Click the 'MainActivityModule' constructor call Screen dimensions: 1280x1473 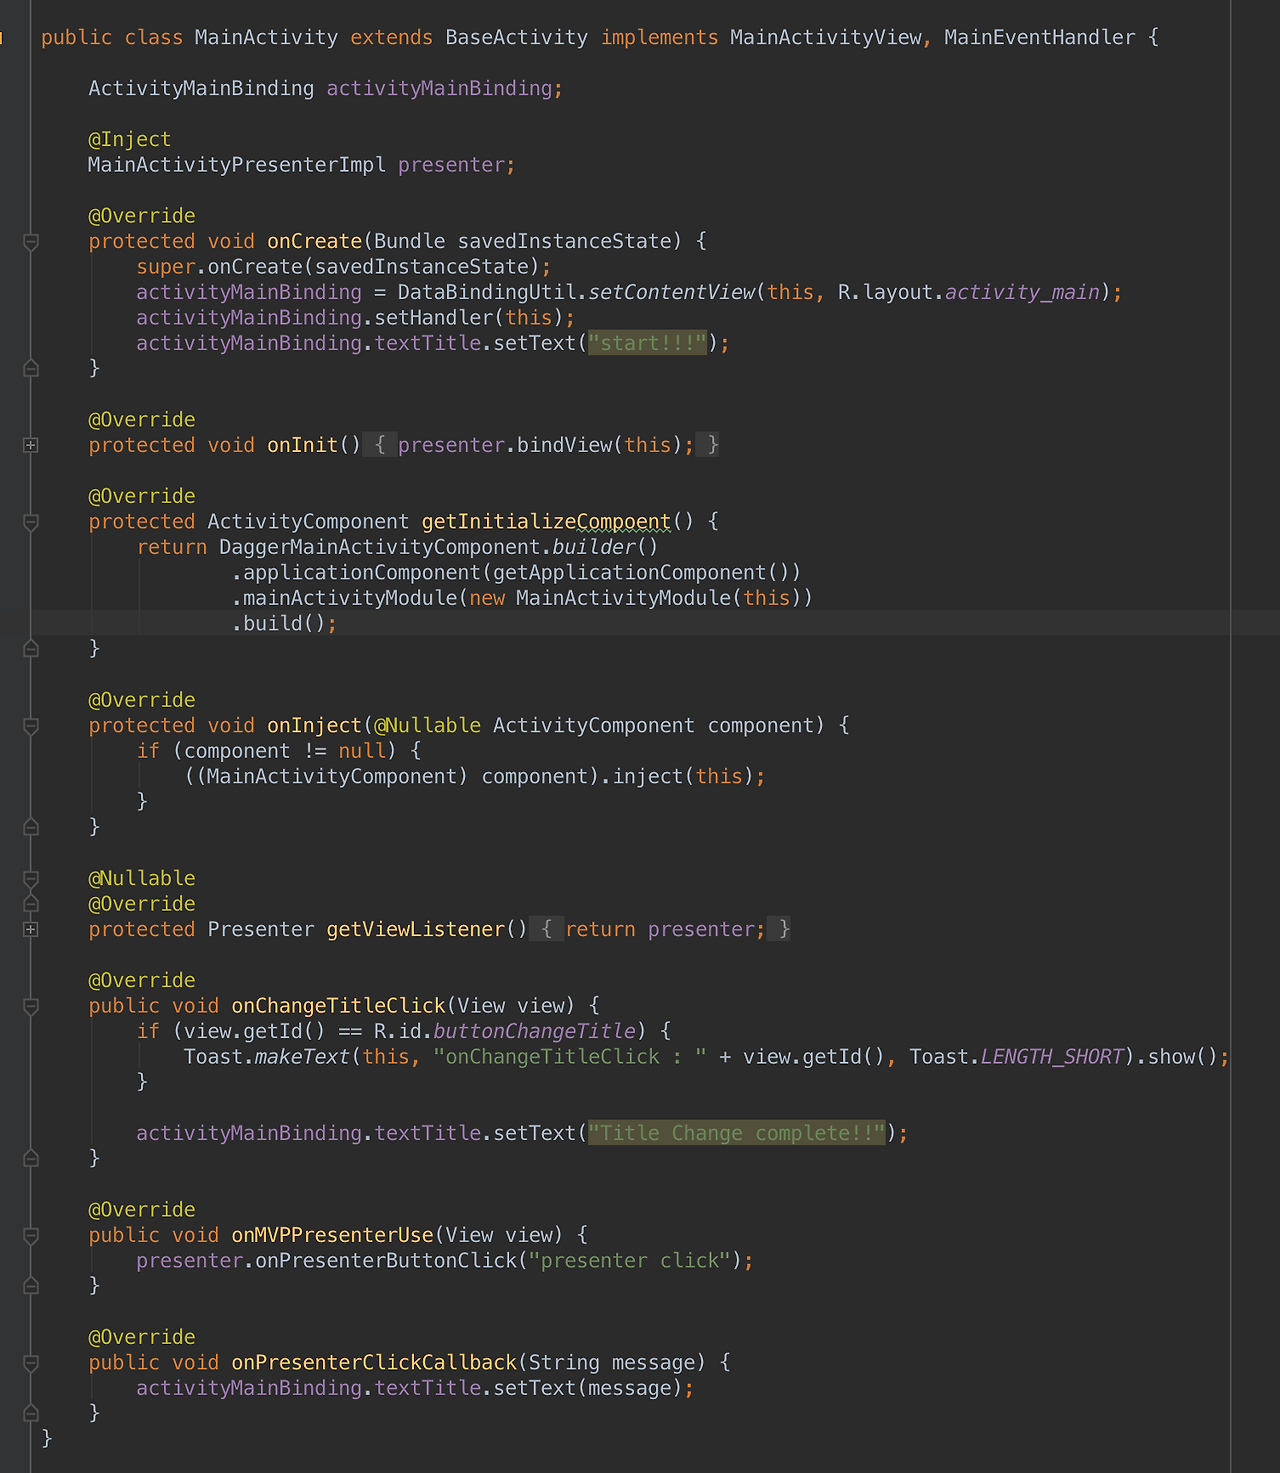point(623,598)
